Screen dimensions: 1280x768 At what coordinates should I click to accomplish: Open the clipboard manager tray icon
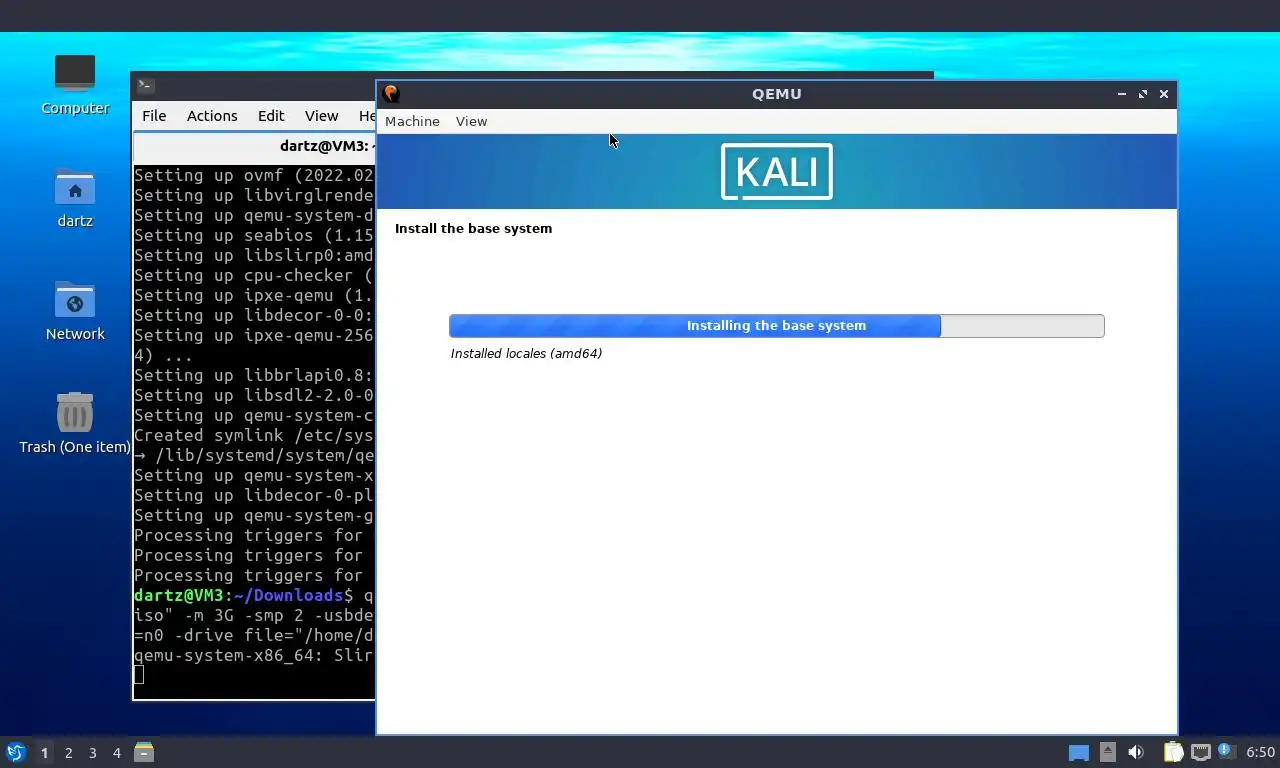click(1173, 752)
